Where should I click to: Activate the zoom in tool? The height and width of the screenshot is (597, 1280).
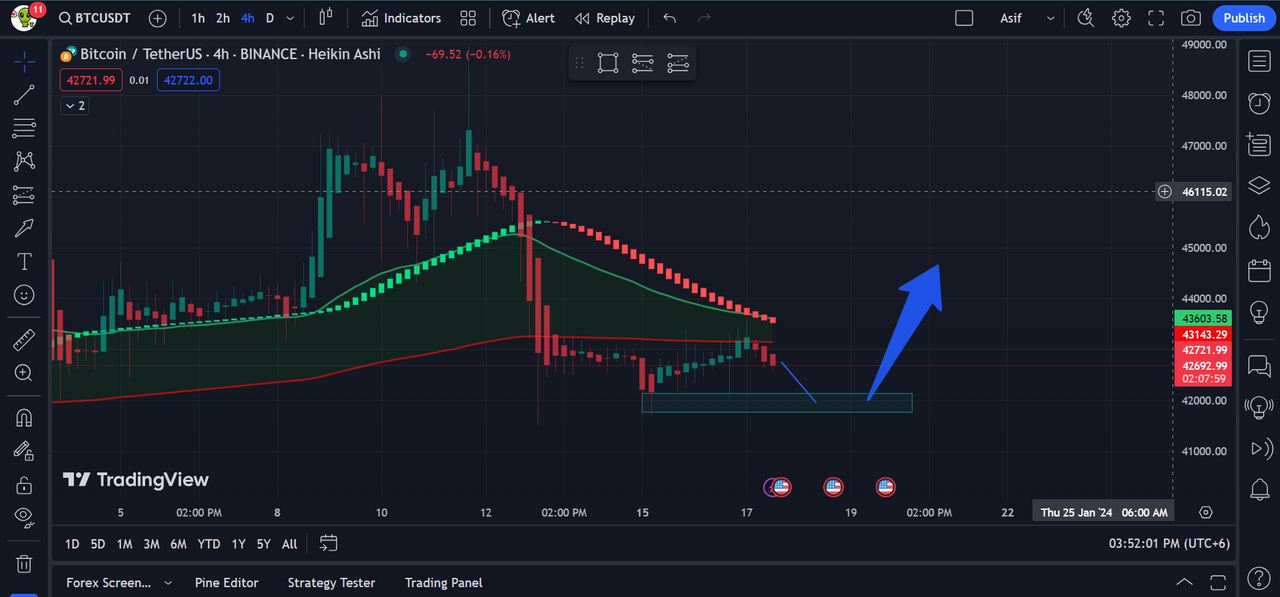click(24, 373)
